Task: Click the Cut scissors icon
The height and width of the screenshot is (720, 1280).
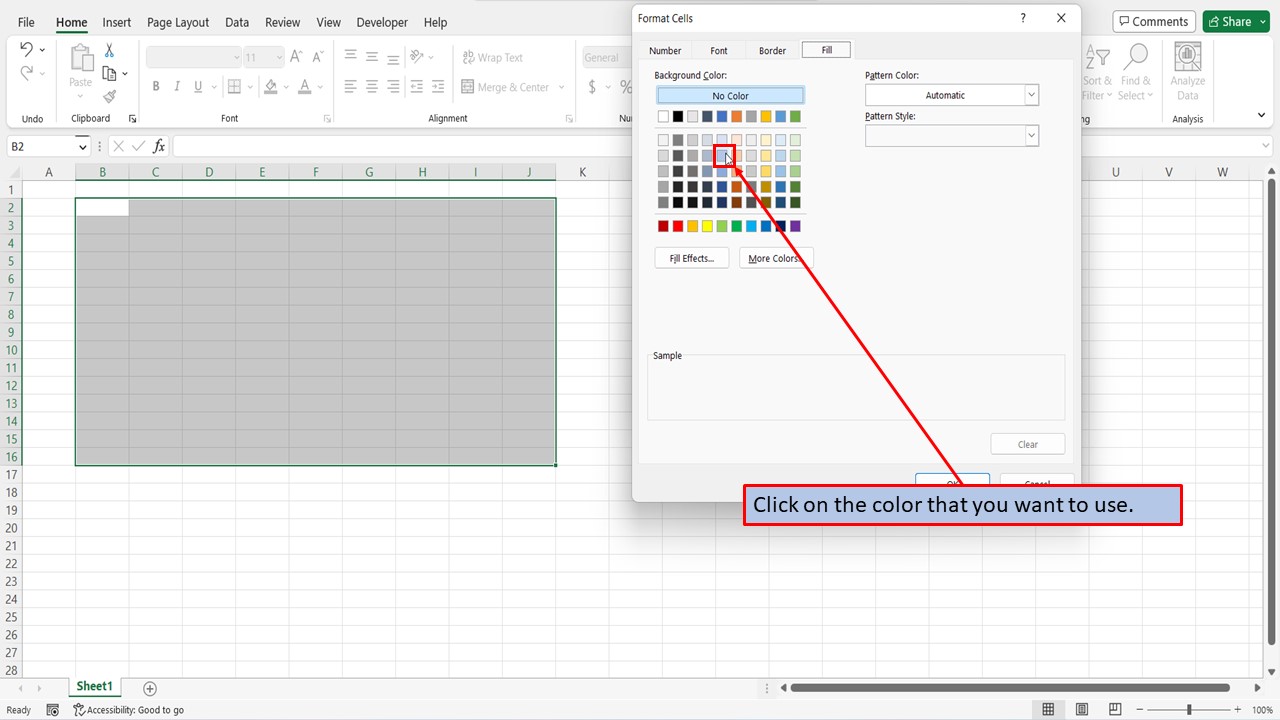Action: tap(109, 51)
